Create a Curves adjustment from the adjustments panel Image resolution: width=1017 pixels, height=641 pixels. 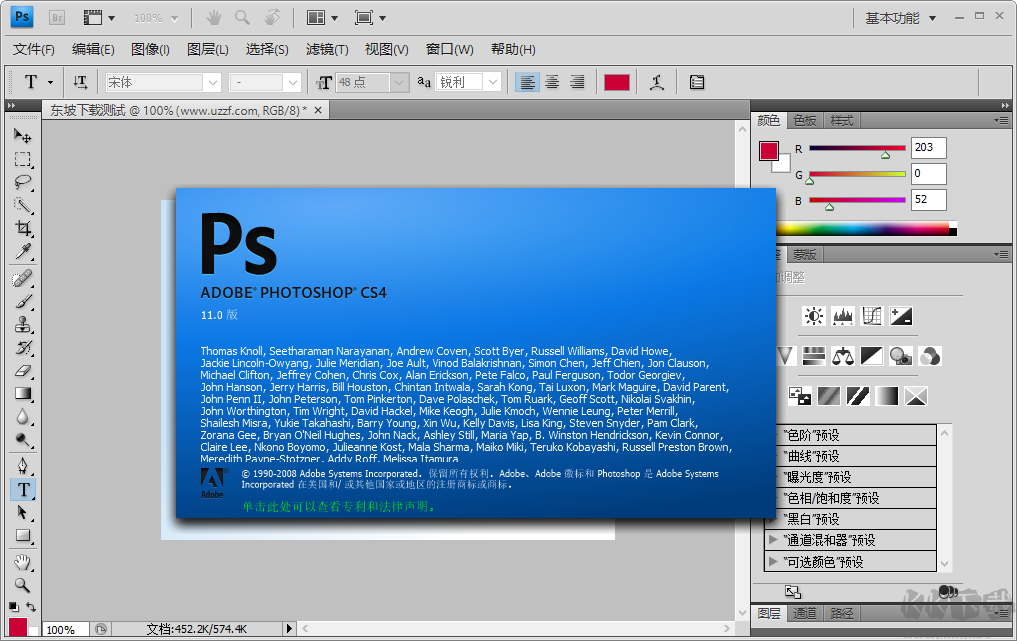[x=871, y=316]
